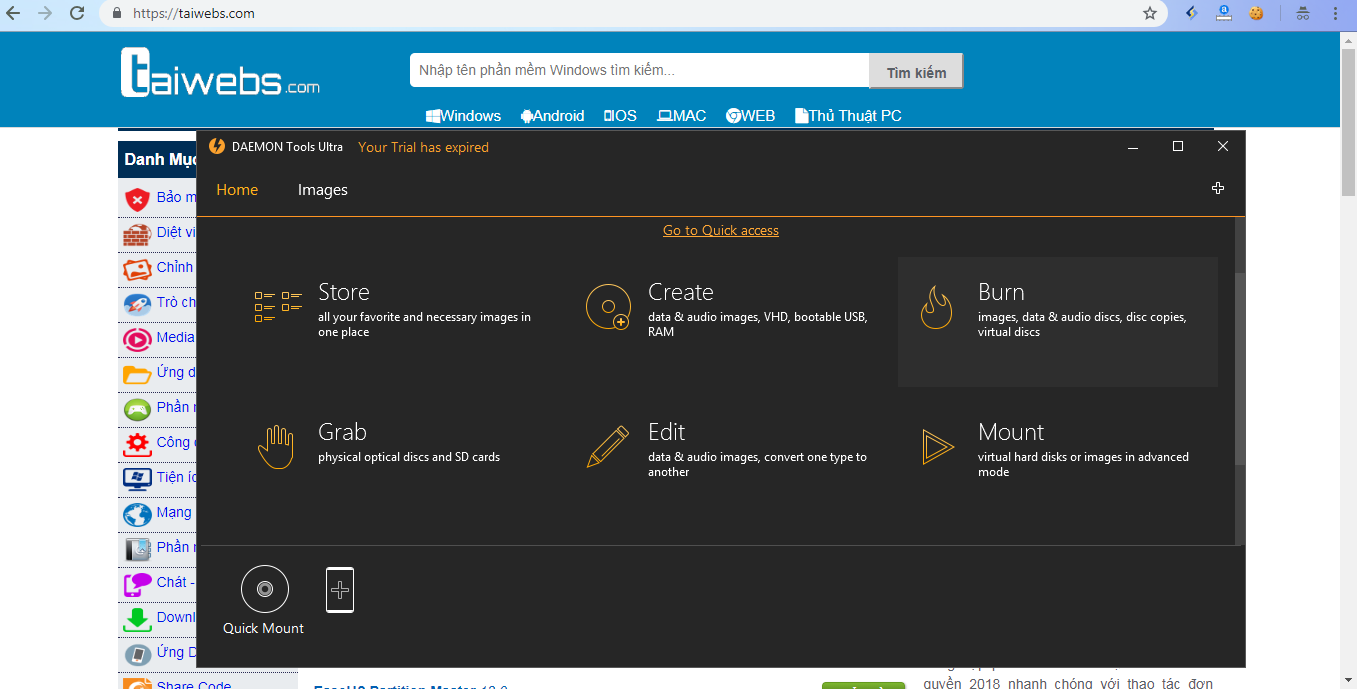Open the Go to Quick access link
Viewport: 1357px width, 689px height.
(720, 231)
